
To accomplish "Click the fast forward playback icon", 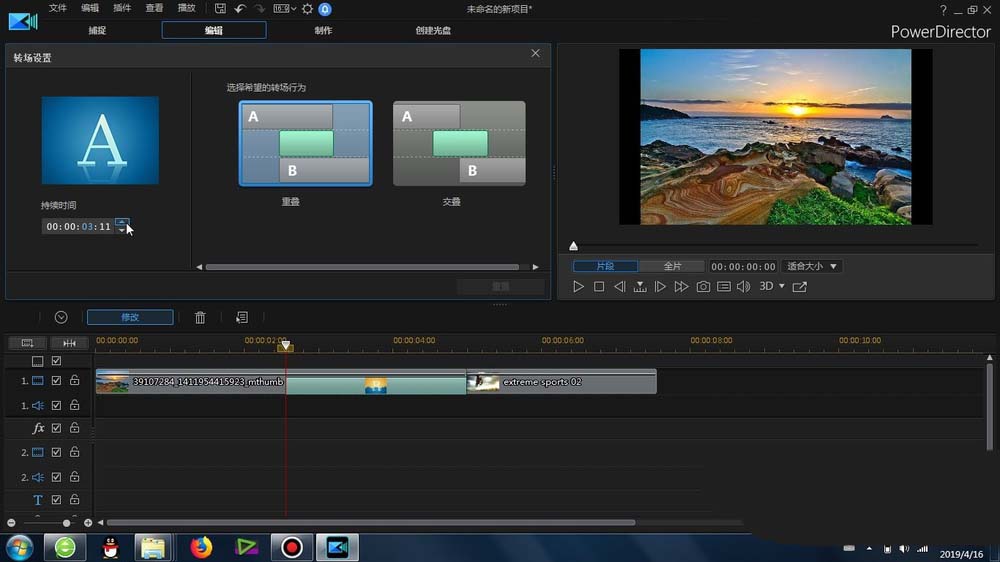I will point(681,287).
